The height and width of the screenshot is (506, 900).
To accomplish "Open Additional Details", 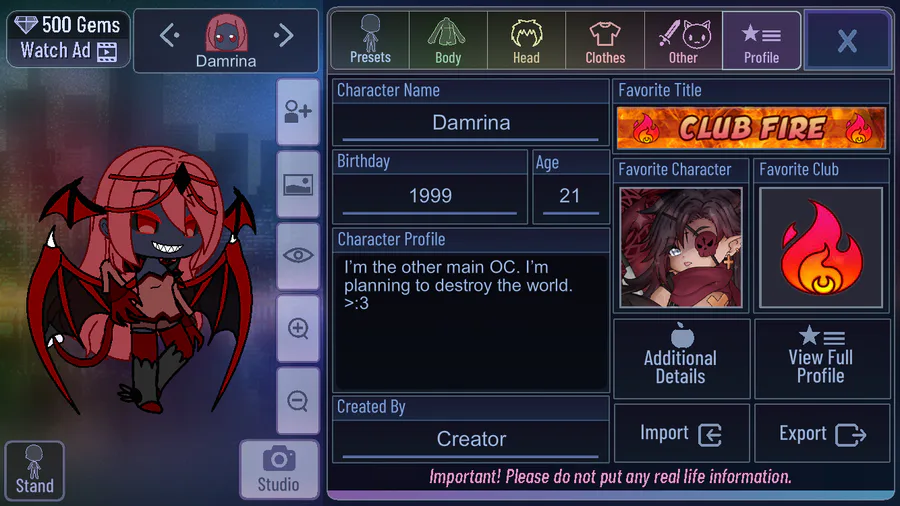I will [x=681, y=359].
